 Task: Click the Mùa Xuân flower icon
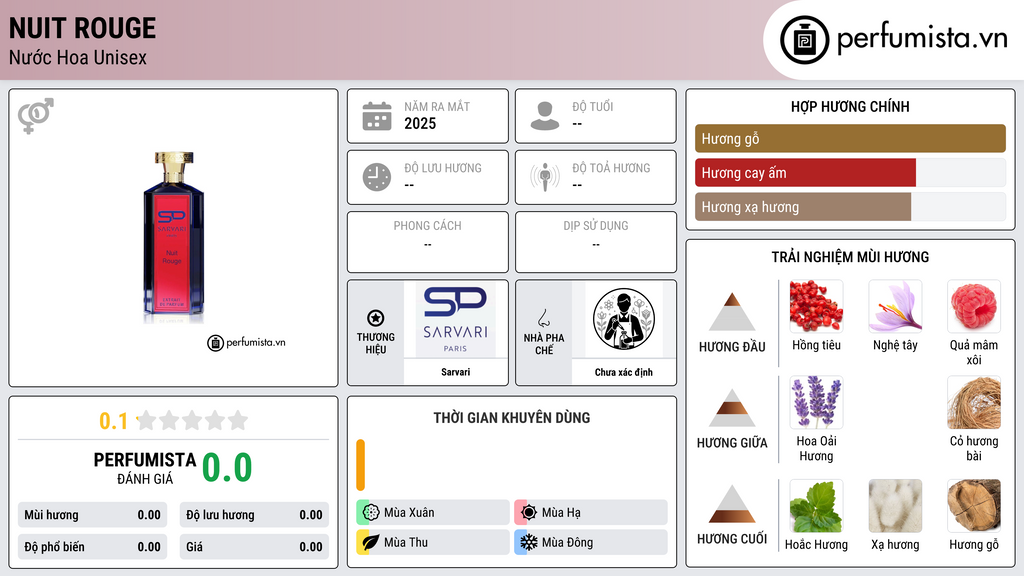[371, 512]
